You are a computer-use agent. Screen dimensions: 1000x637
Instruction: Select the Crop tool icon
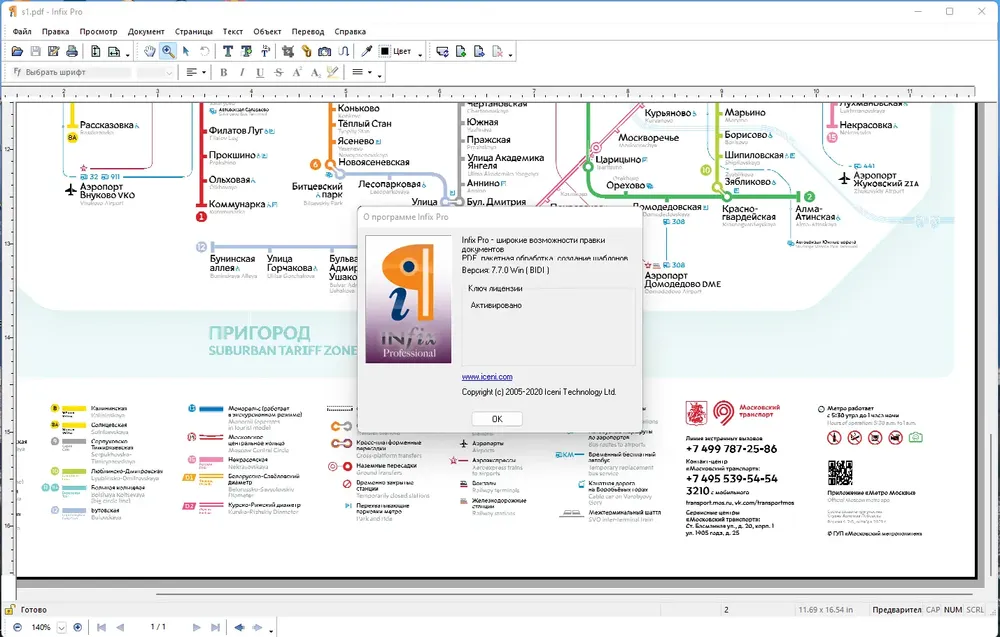(288, 52)
